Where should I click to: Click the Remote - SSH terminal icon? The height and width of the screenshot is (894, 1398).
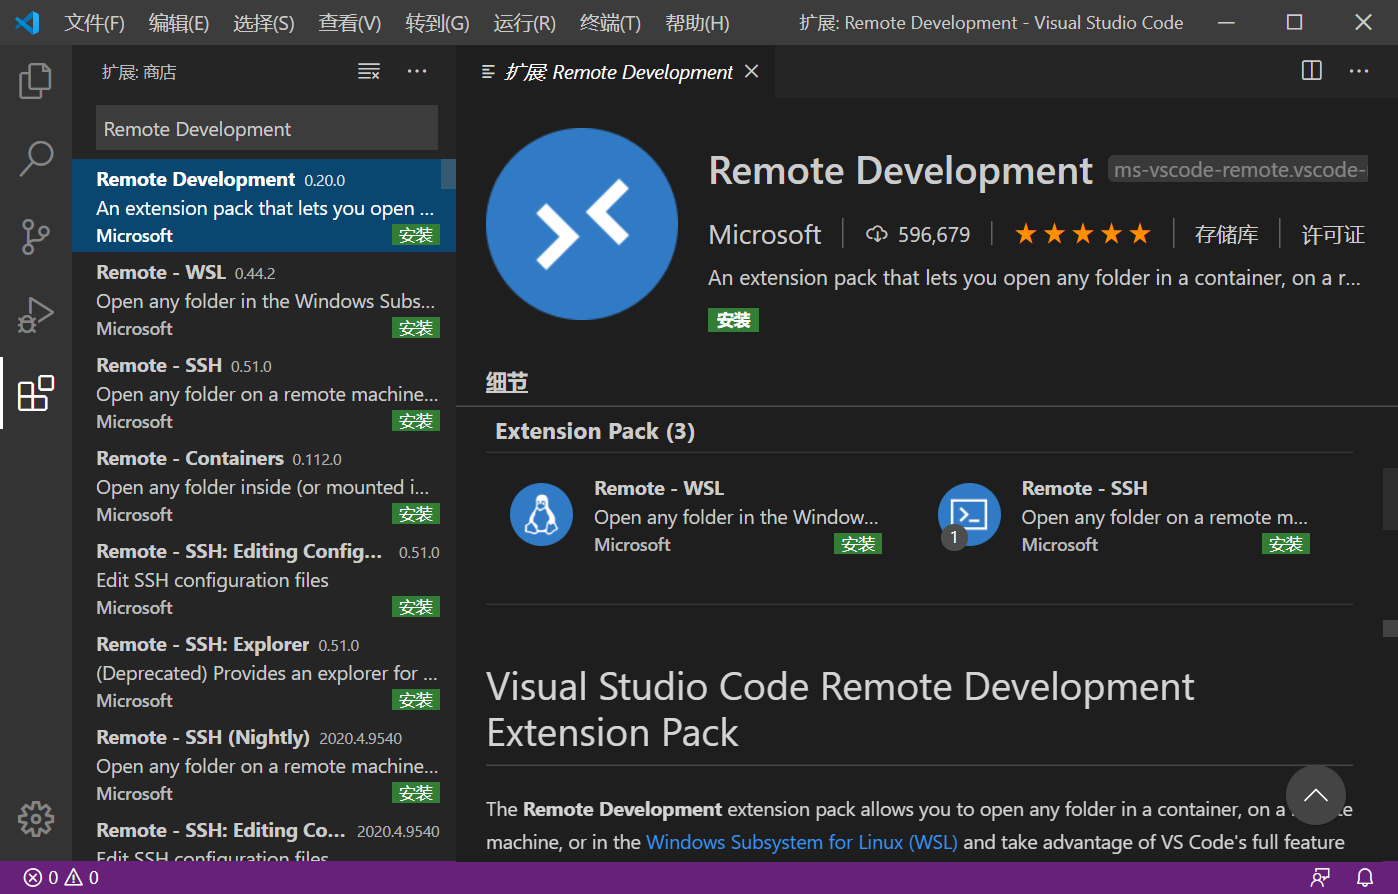click(x=969, y=515)
